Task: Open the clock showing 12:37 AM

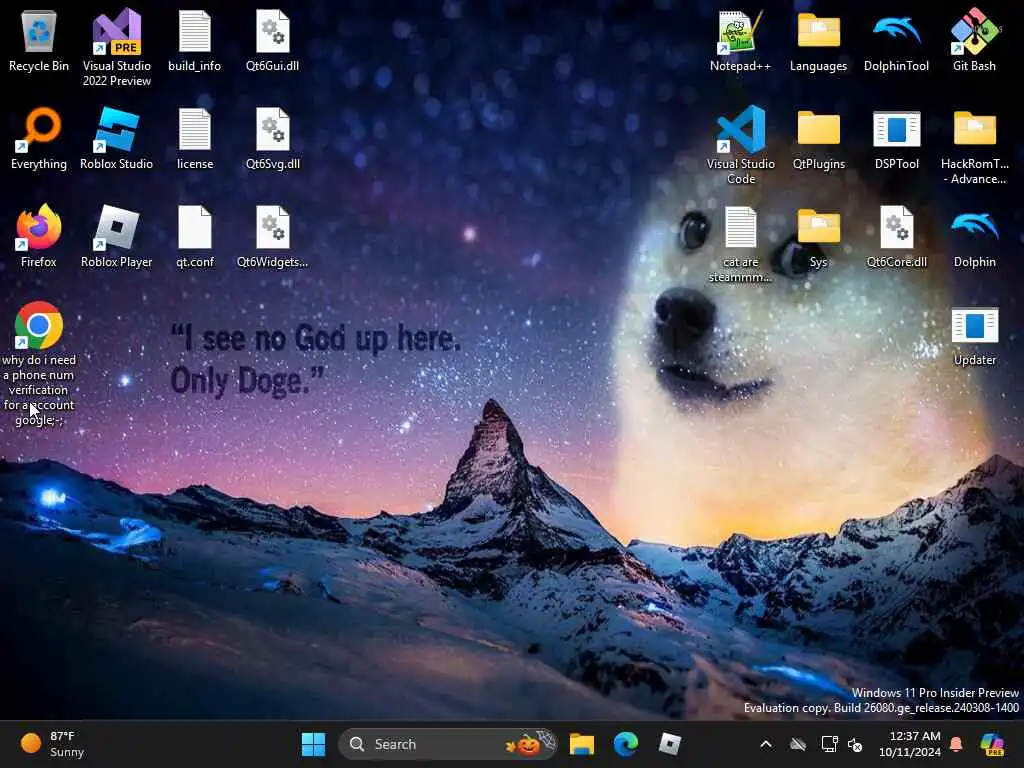Action: pos(910,744)
